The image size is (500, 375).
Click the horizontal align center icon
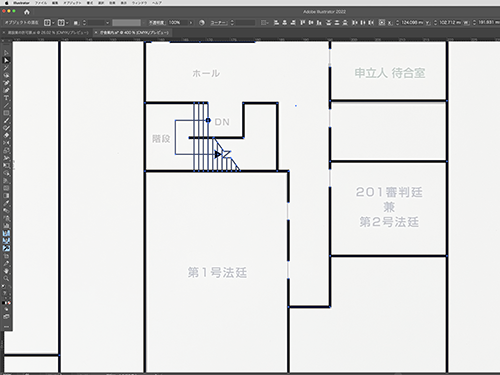coord(284,23)
